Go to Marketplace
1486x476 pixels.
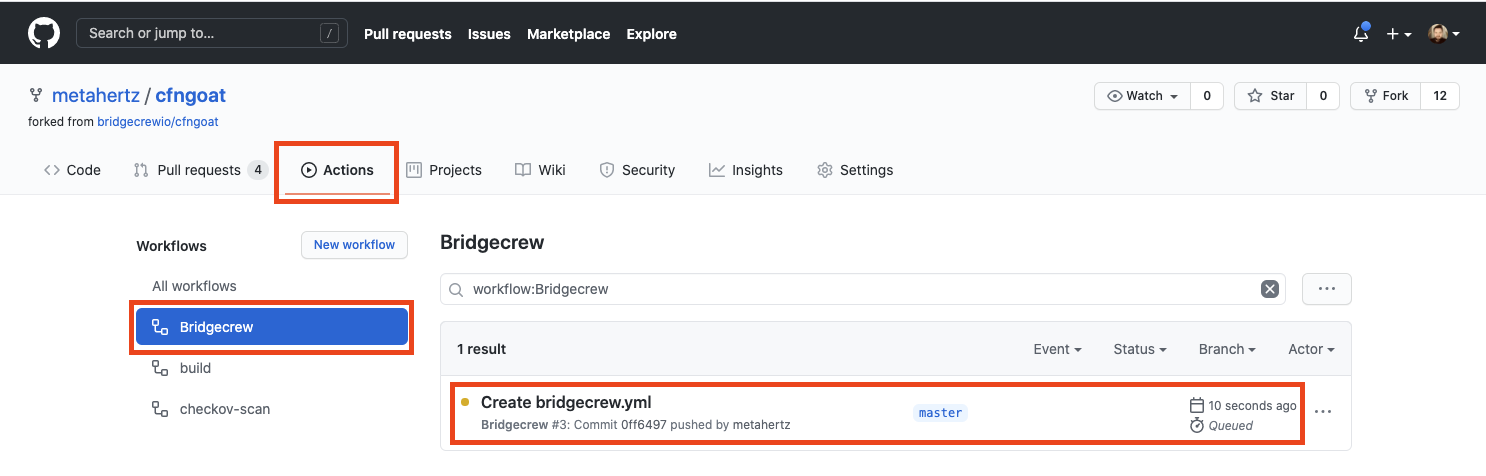pyautogui.click(x=568, y=34)
